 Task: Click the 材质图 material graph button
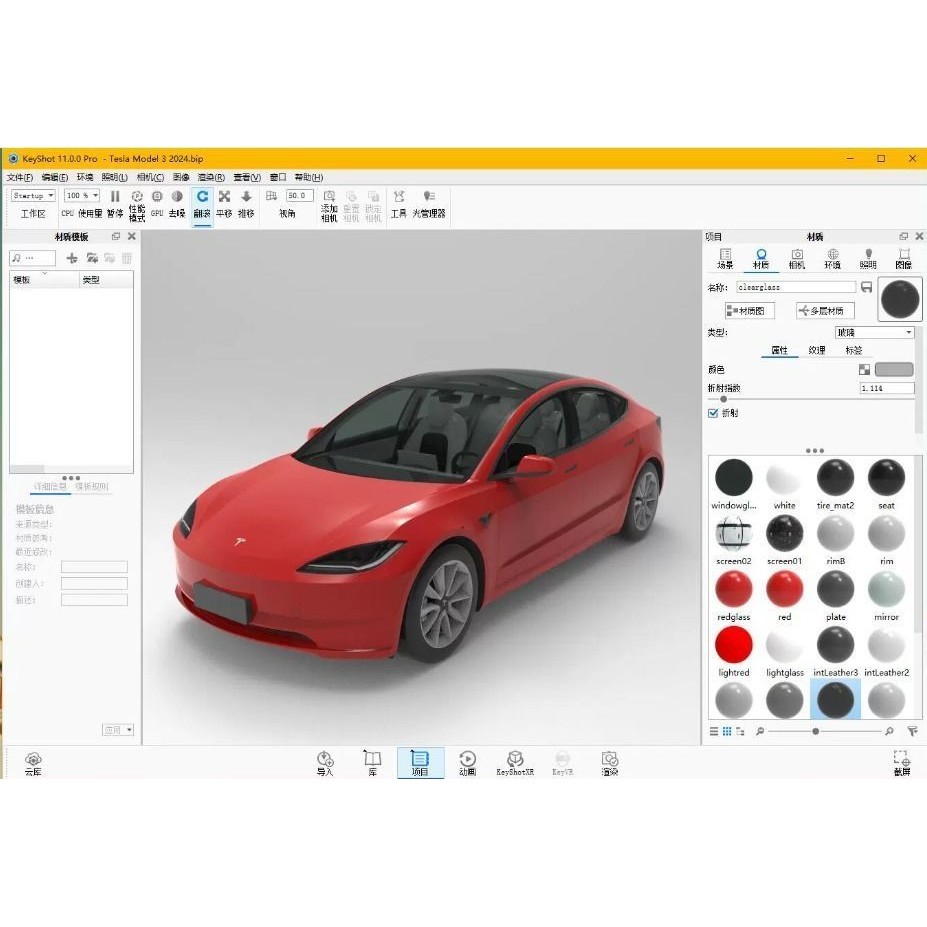[x=750, y=311]
